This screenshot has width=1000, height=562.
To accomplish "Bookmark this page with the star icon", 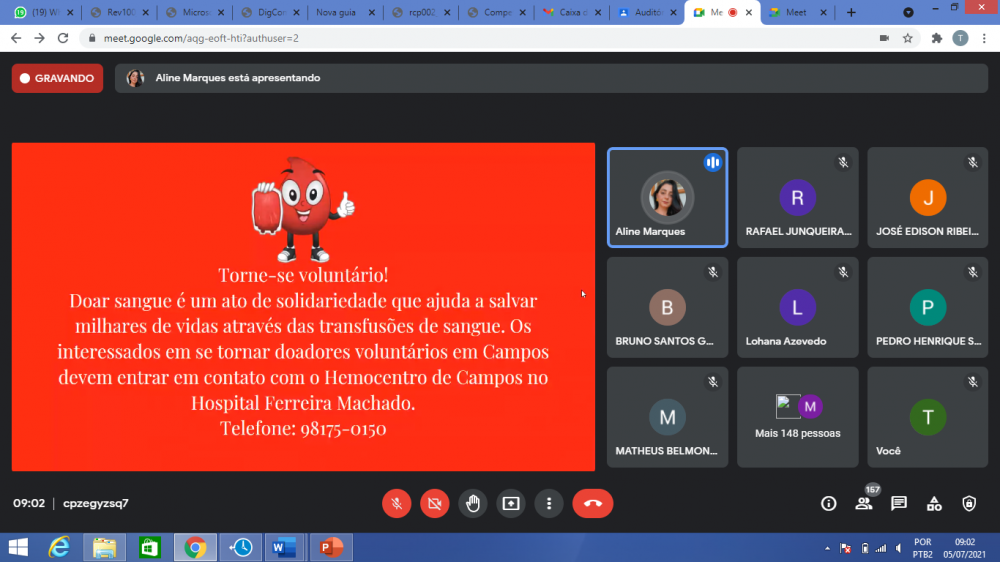I will click(x=908, y=38).
